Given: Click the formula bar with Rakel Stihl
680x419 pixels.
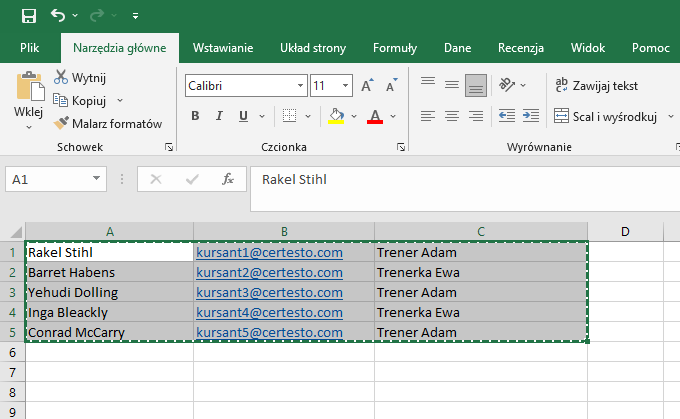Looking at the screenshot, I should [465, 189].
